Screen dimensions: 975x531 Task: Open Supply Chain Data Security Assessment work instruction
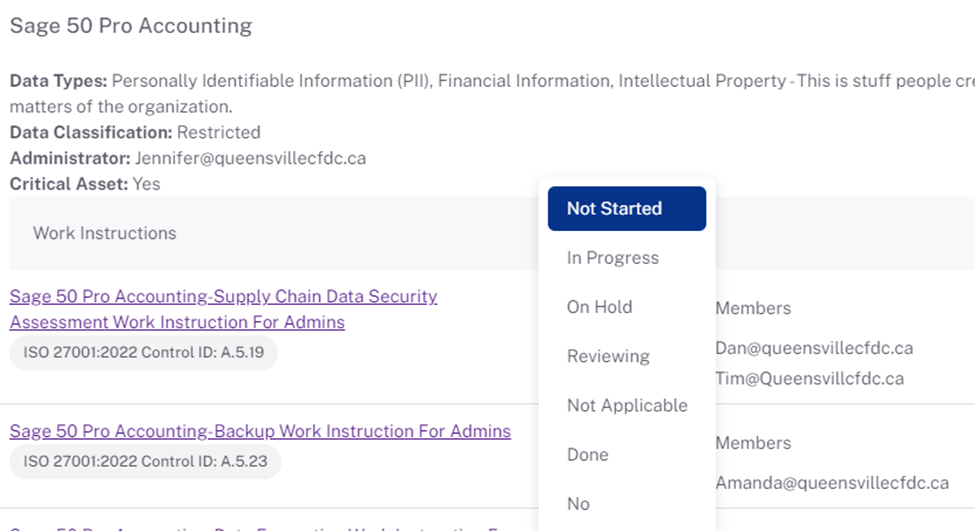223,309
